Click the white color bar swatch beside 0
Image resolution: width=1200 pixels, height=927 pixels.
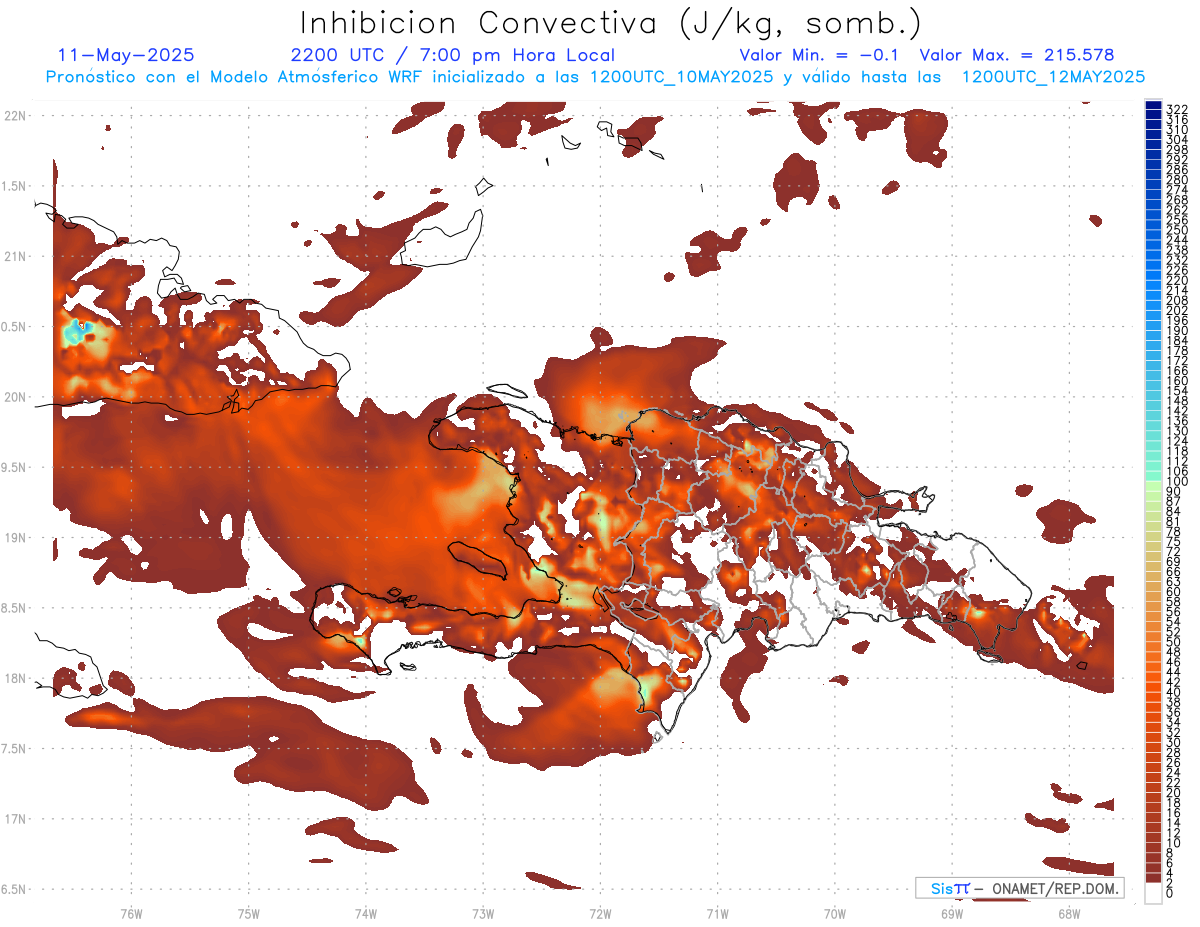click(x=1153, y=894)
